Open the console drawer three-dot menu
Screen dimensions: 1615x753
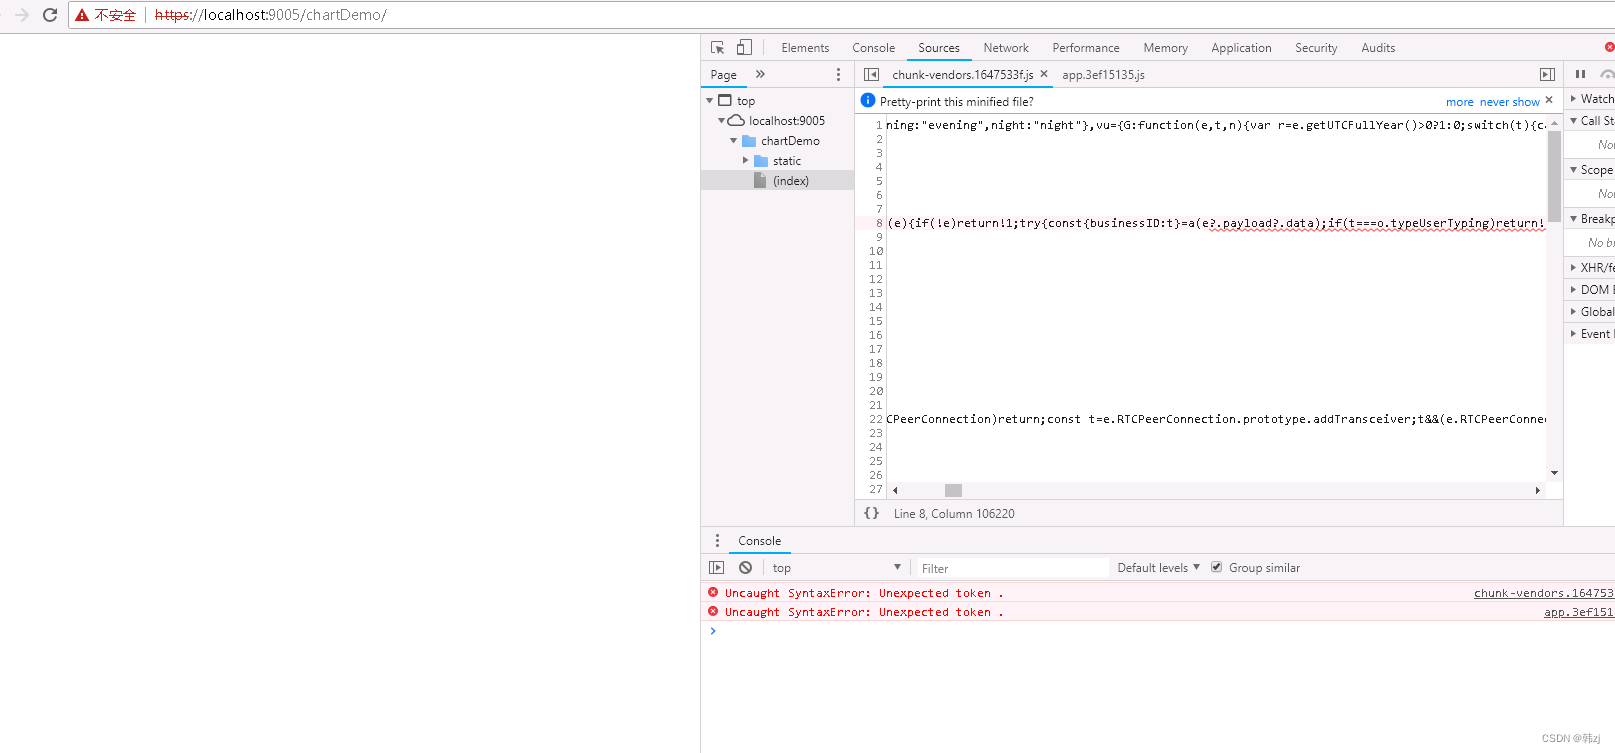717,540
